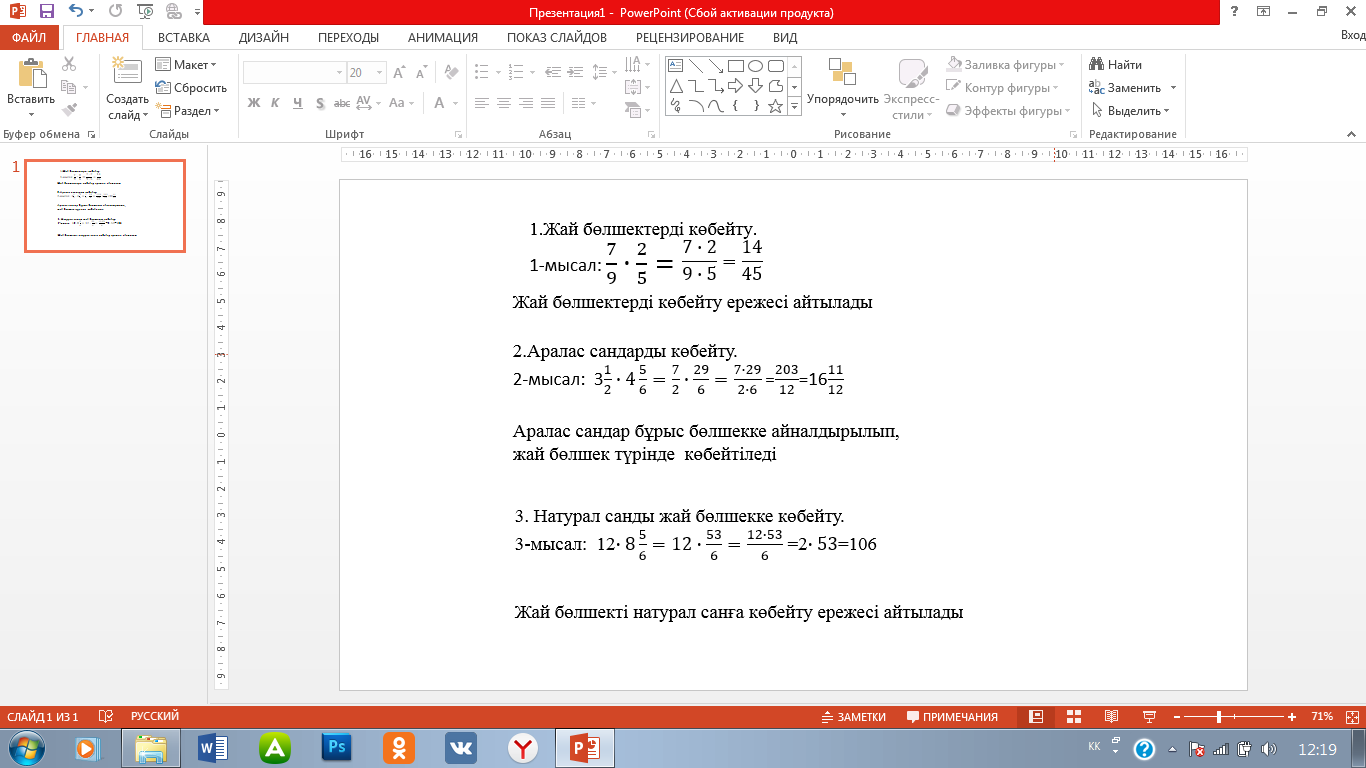Image resolution: width=1366 pixels, height=768 pixels.
Task: Open the PowerPoint Help question mark
Action: [1235, 12]
